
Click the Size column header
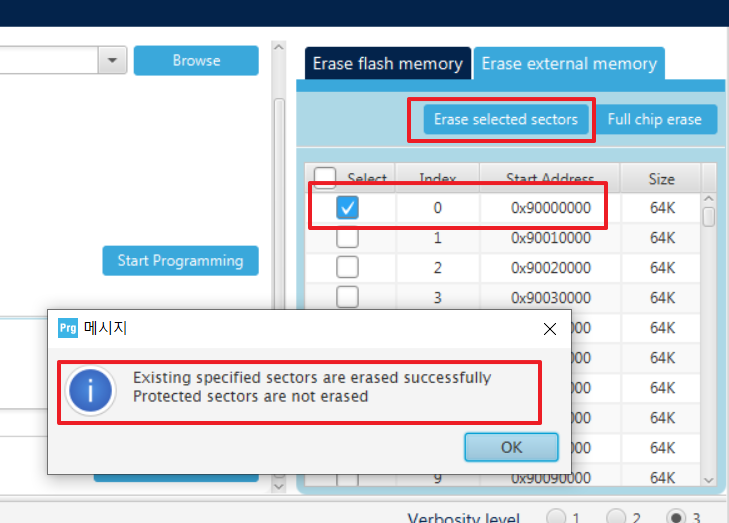pyautogui.click(x=661, y=179)
